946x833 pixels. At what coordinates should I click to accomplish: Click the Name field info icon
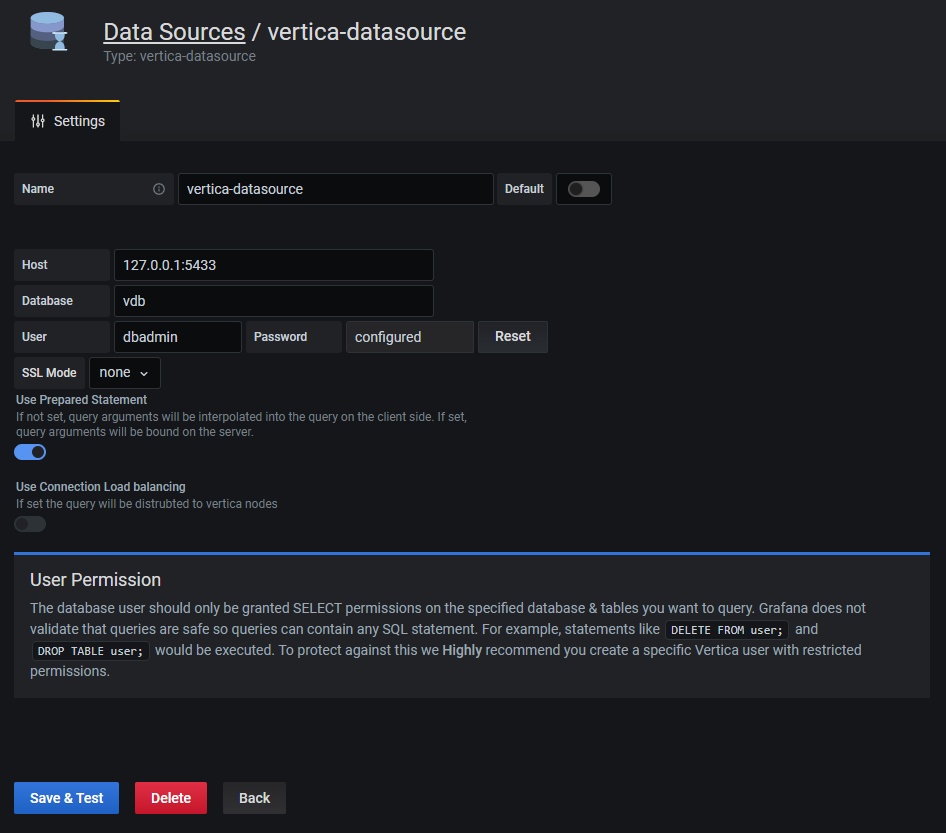pos(159,189)
